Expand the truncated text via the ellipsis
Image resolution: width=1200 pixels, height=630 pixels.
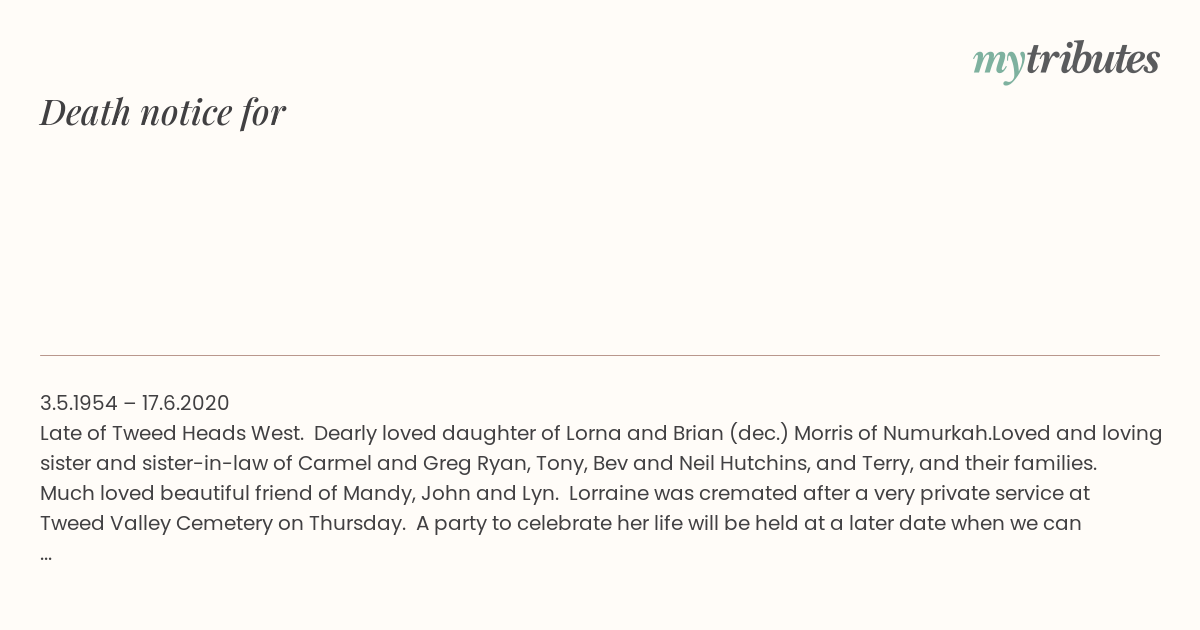(x=46, y=554)
